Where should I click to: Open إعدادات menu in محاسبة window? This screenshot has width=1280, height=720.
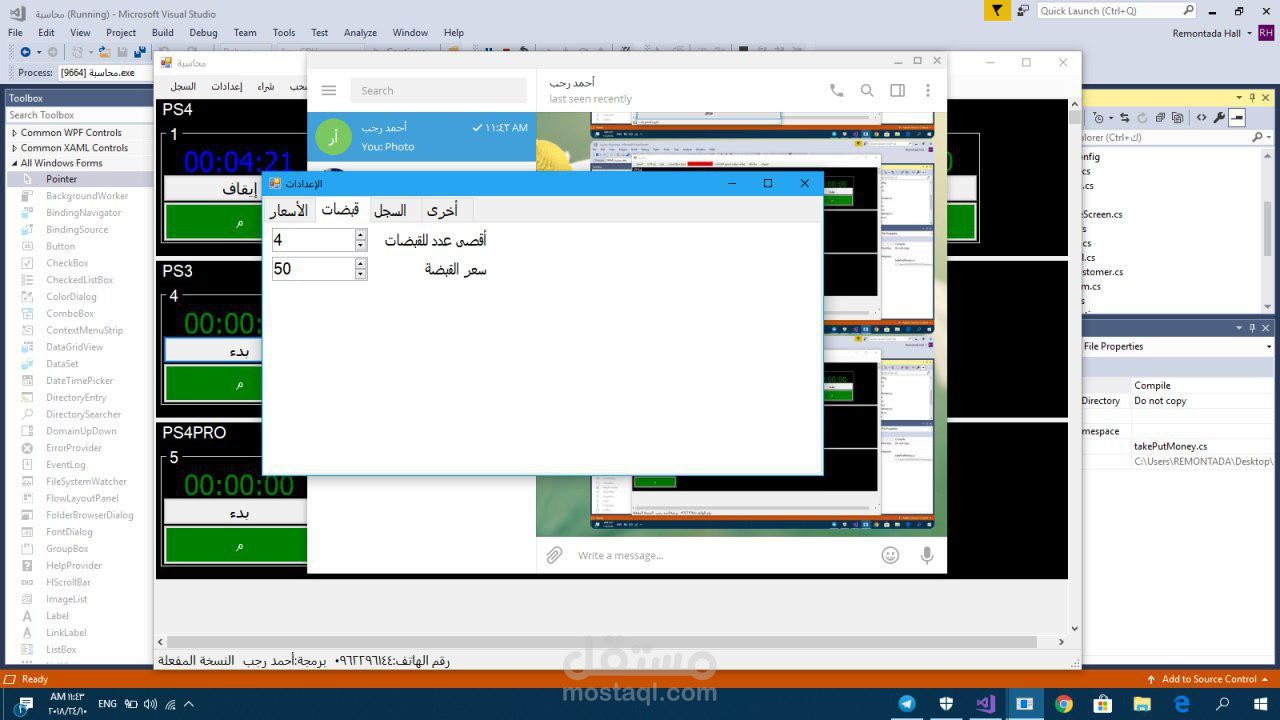(226, 86)
